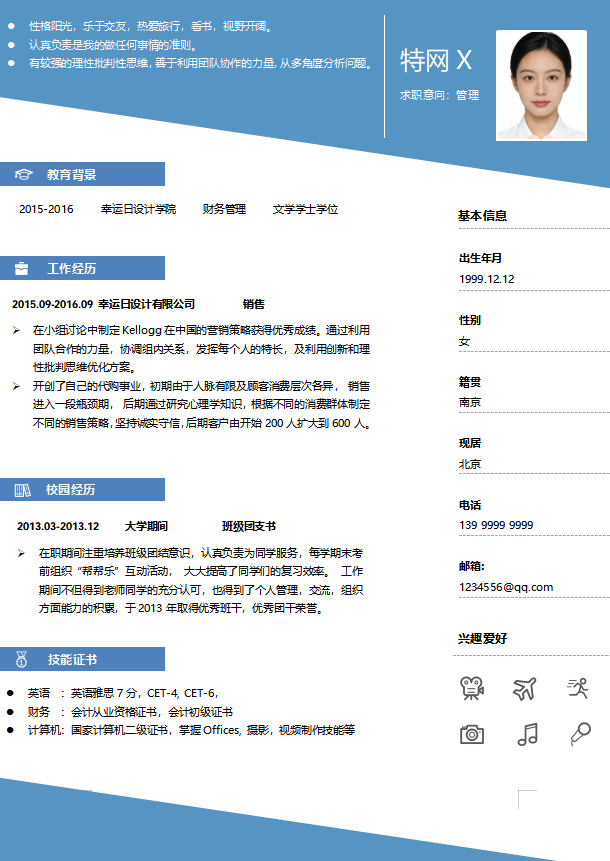Click the gender value 女
Image resolution: width=610 pixels, height=861 pixels.
tap(465, 341)
